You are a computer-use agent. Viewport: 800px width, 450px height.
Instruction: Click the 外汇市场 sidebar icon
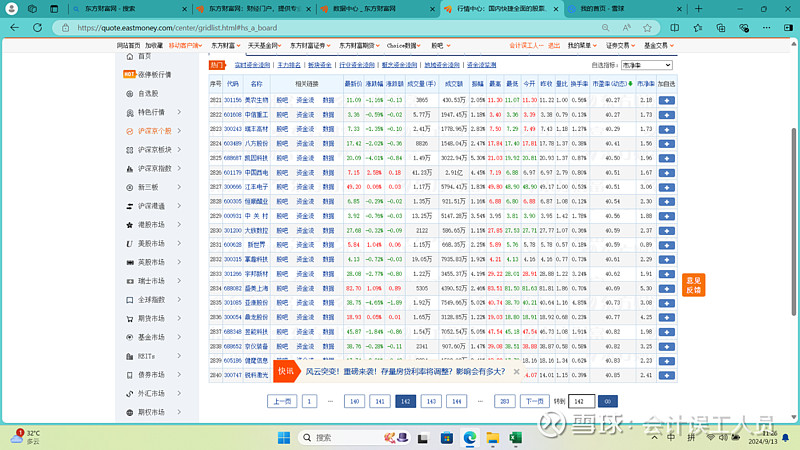[130, 394]
